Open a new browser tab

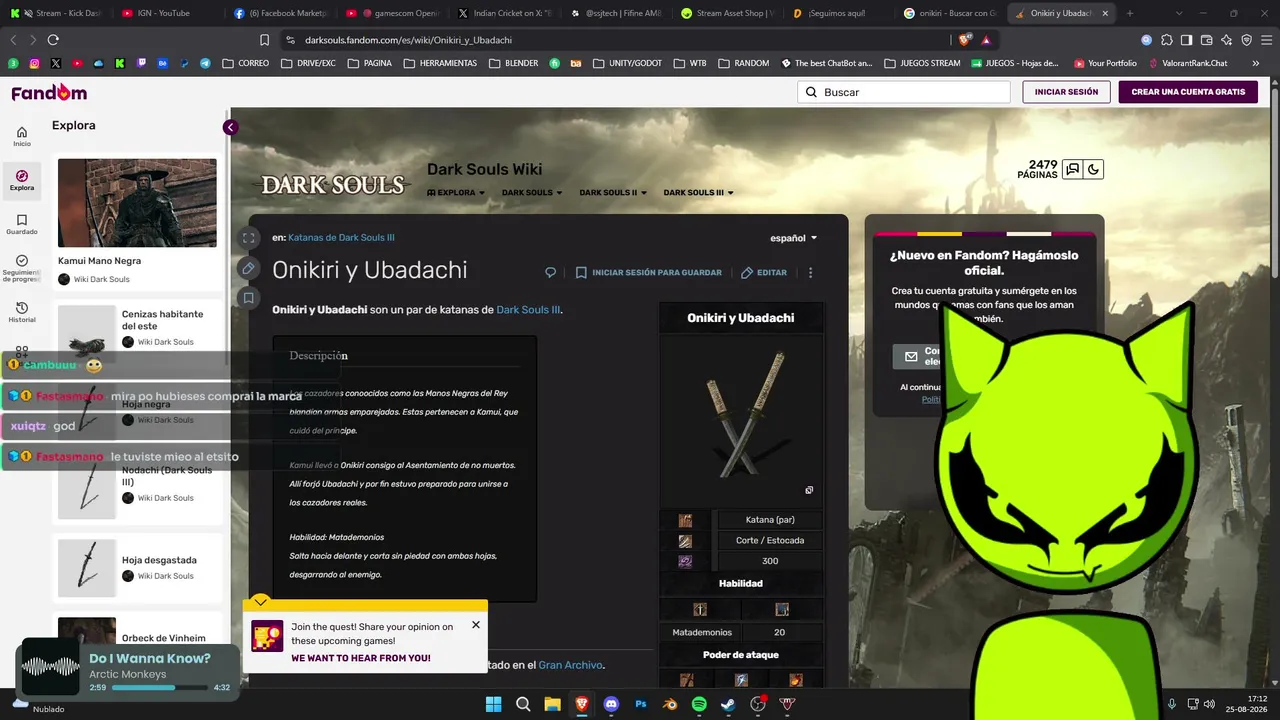(x=1130, y=13)
